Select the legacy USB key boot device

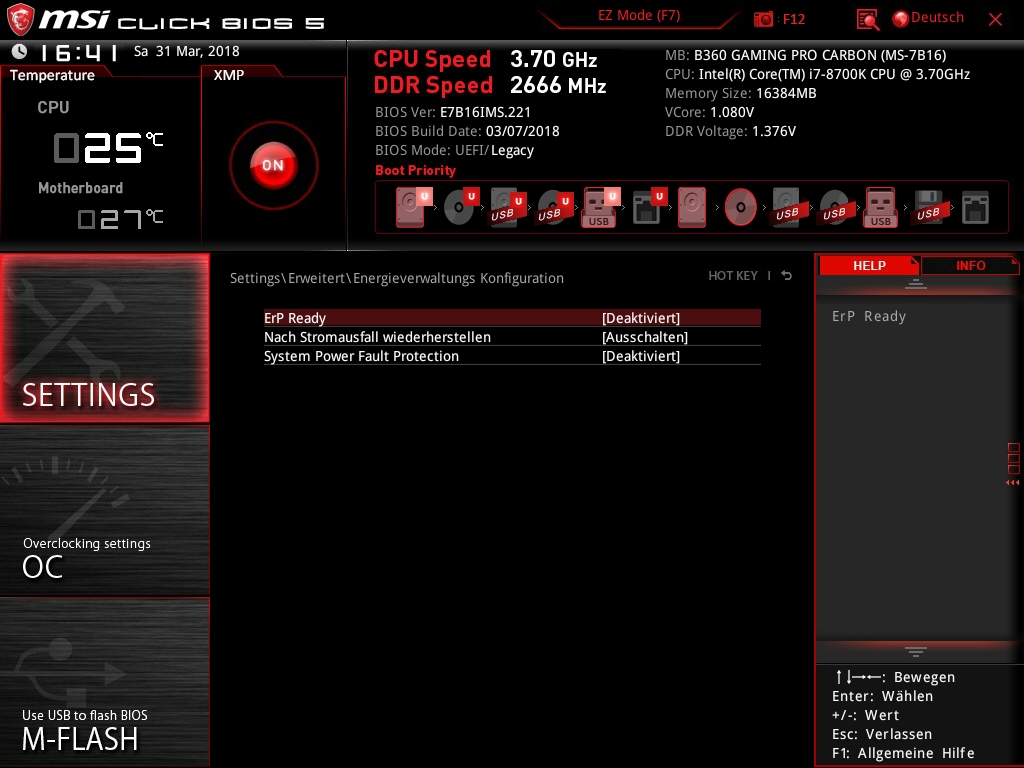(x=880, y=207)
